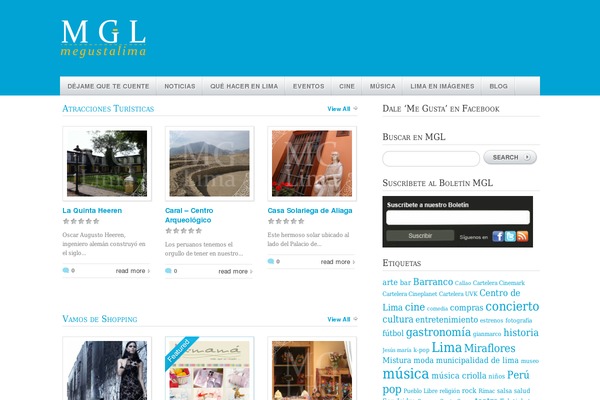The image size is (600, 400).
Task: Open the fashion model shopping thumbnail
Action: pyautogui.click(x=107, y=369)
